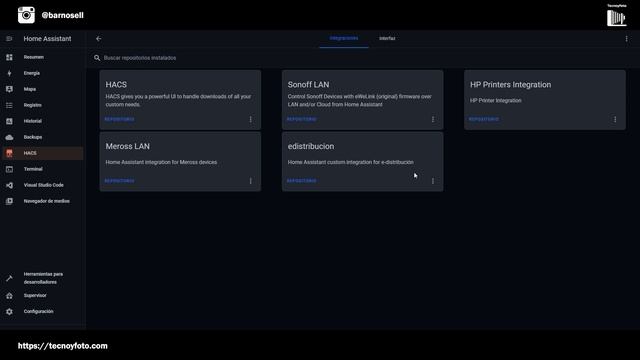Open the HP Printers Integration Repositorio link

click(x=484, y=119)
